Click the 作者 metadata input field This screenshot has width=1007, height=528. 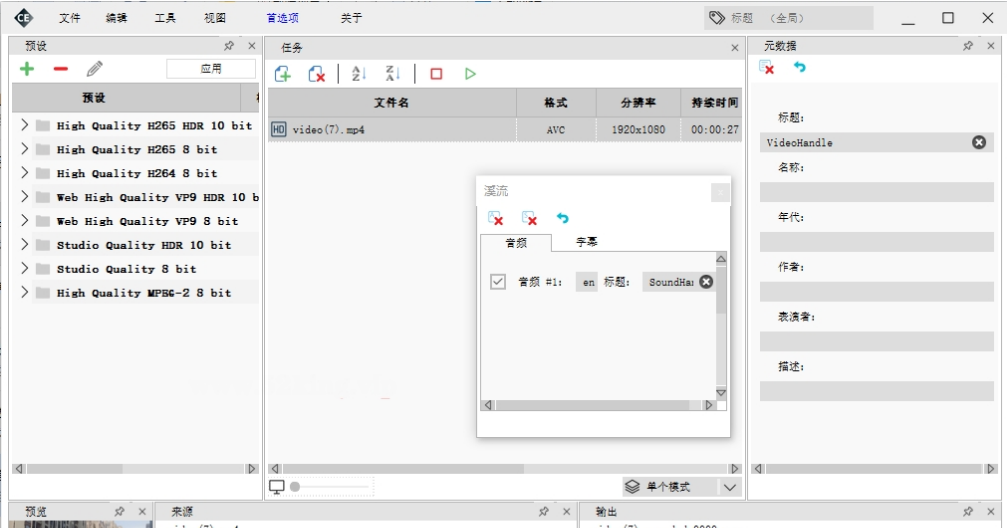pyautogui.click(x=877, y=292)
